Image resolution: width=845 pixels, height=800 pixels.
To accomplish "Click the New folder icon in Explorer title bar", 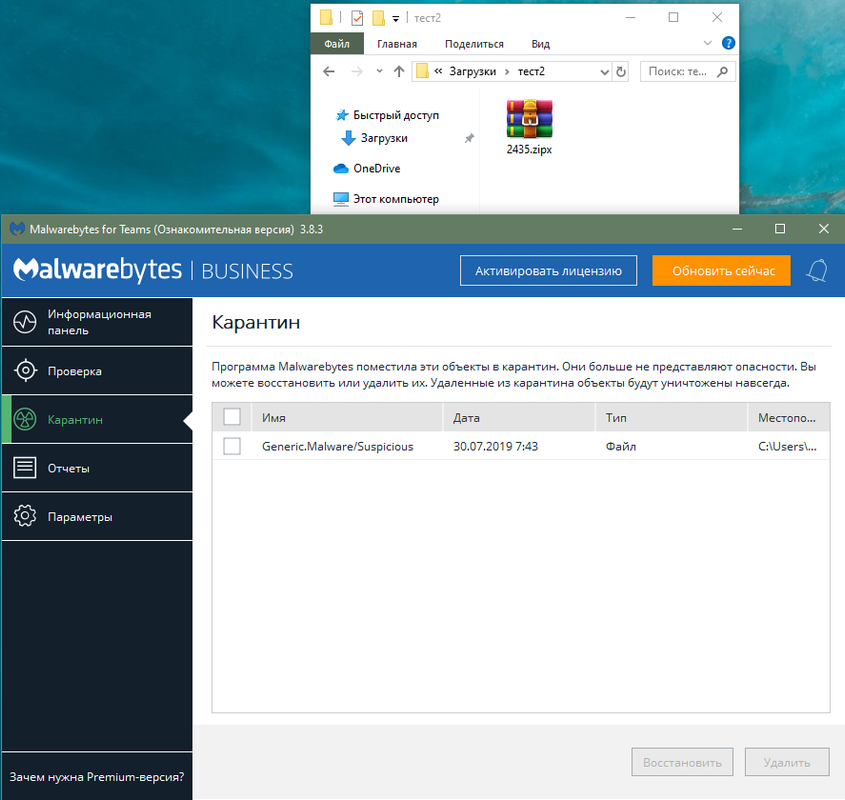I will coord(379,18).
